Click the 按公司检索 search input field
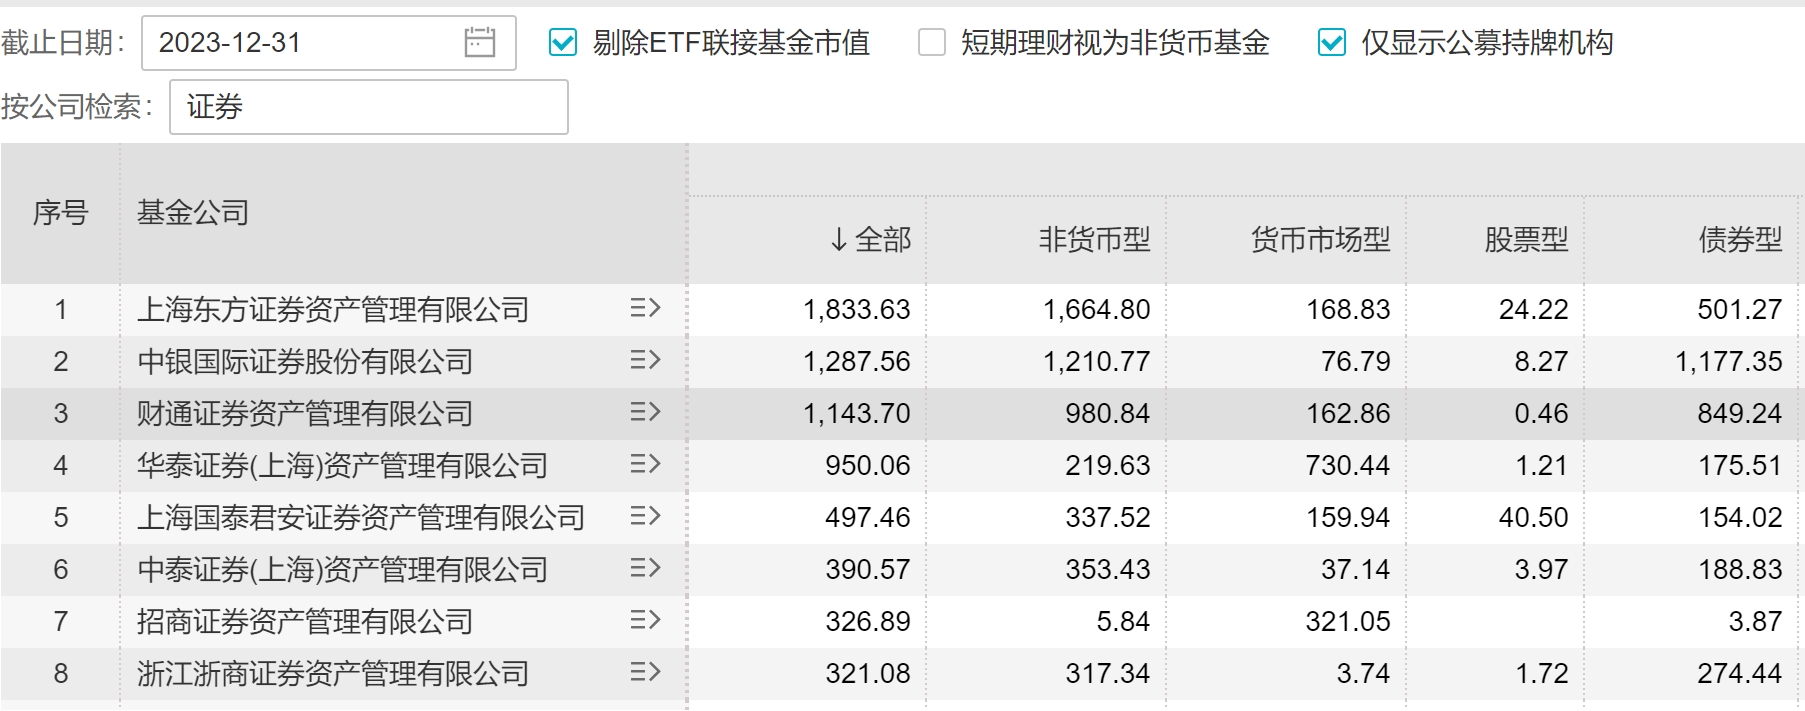Screen dimensions: 1805x711 [x=369, y=107]
